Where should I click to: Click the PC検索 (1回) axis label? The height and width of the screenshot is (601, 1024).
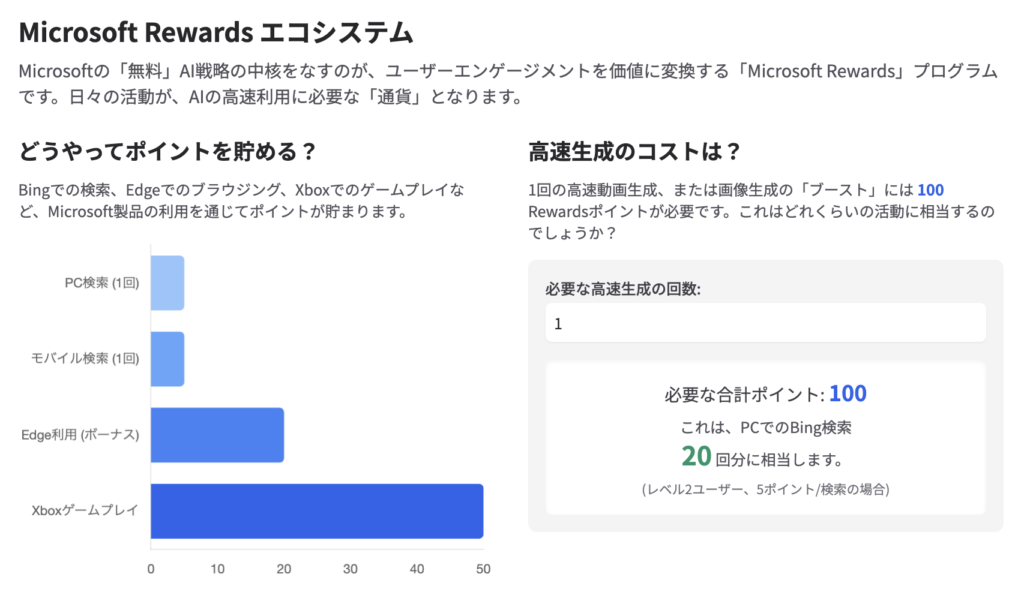pos(101,283)
